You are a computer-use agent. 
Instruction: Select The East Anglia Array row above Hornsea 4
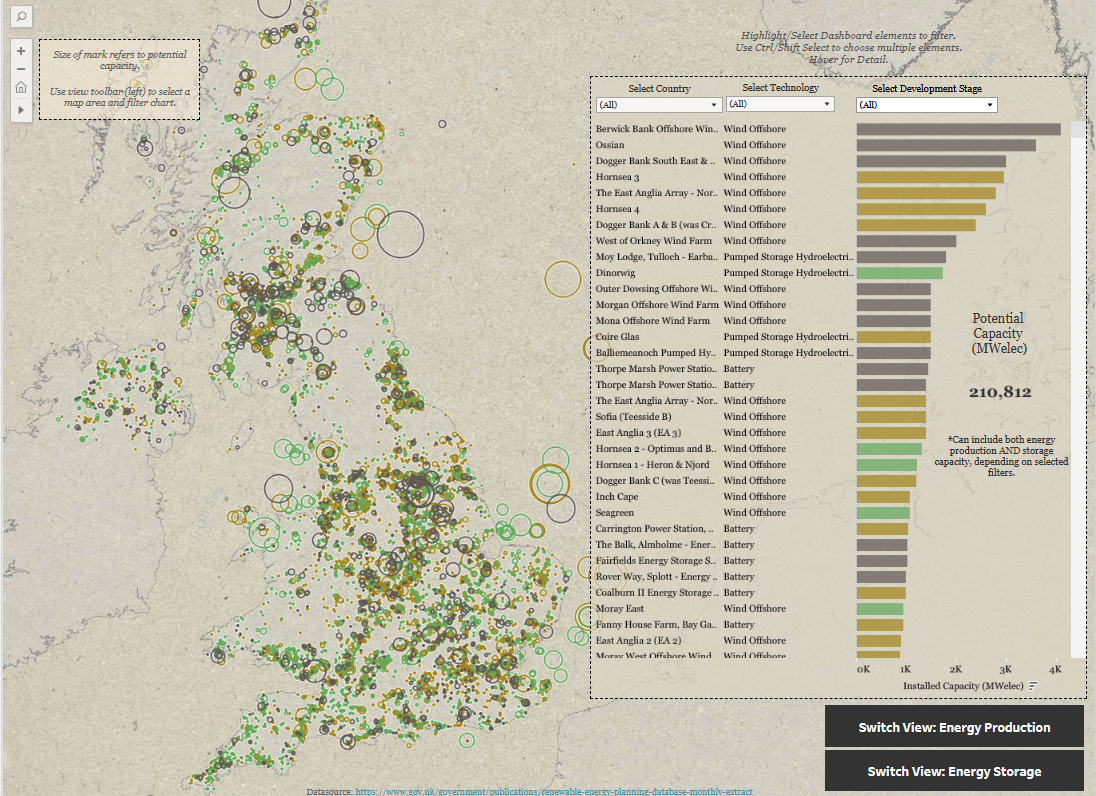[656, 193]
